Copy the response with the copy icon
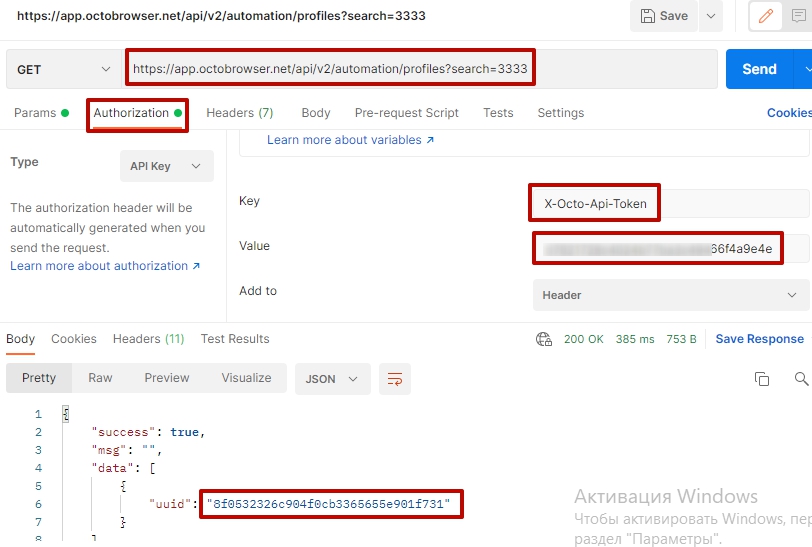This screenshot has width=812, height=547. [762, 379]
